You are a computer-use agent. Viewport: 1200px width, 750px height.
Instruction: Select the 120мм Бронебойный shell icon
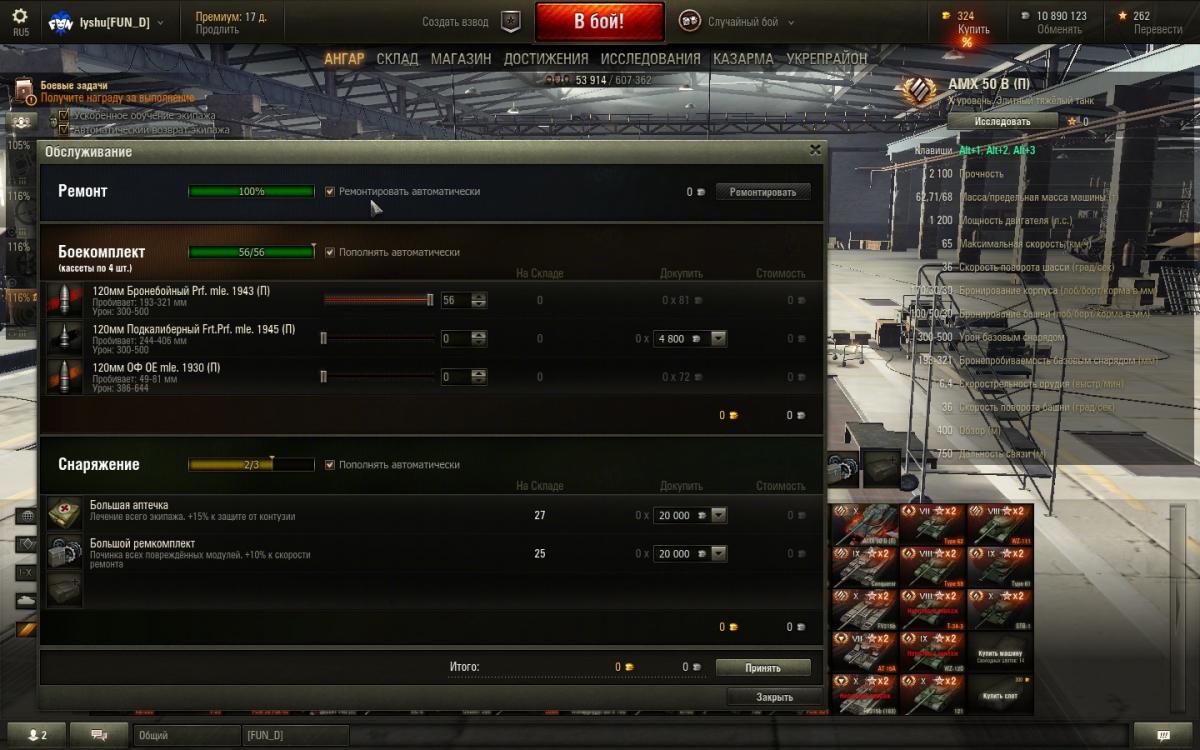coord(64,300)
